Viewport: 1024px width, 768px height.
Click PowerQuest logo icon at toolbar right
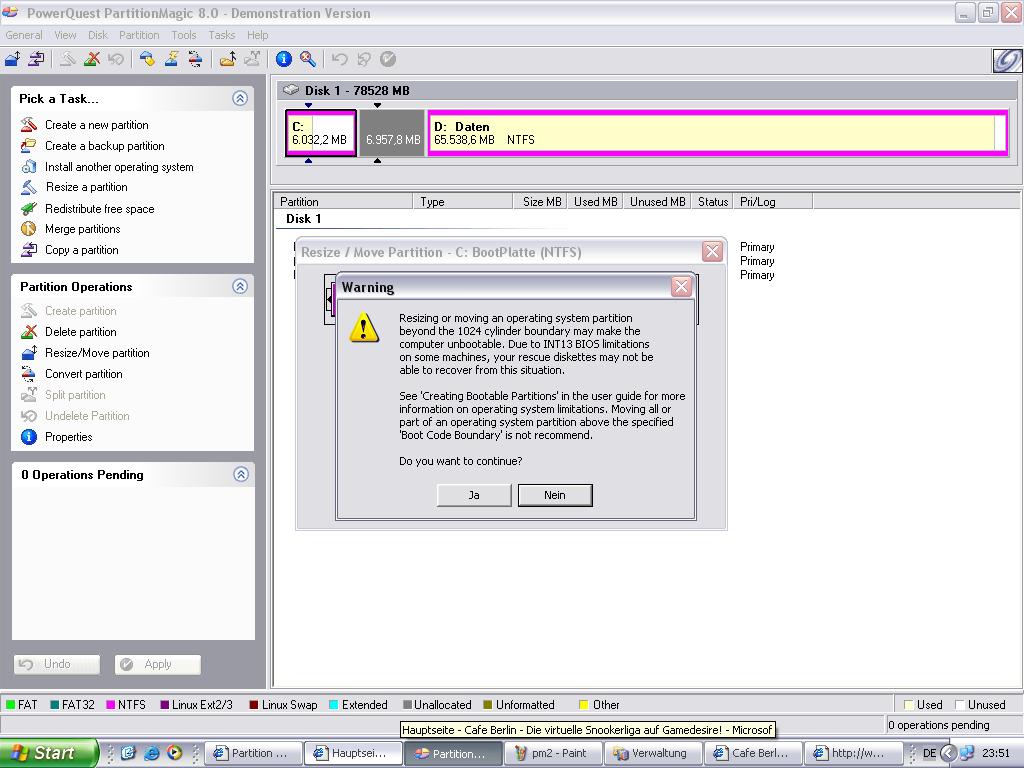point(1007,60)
